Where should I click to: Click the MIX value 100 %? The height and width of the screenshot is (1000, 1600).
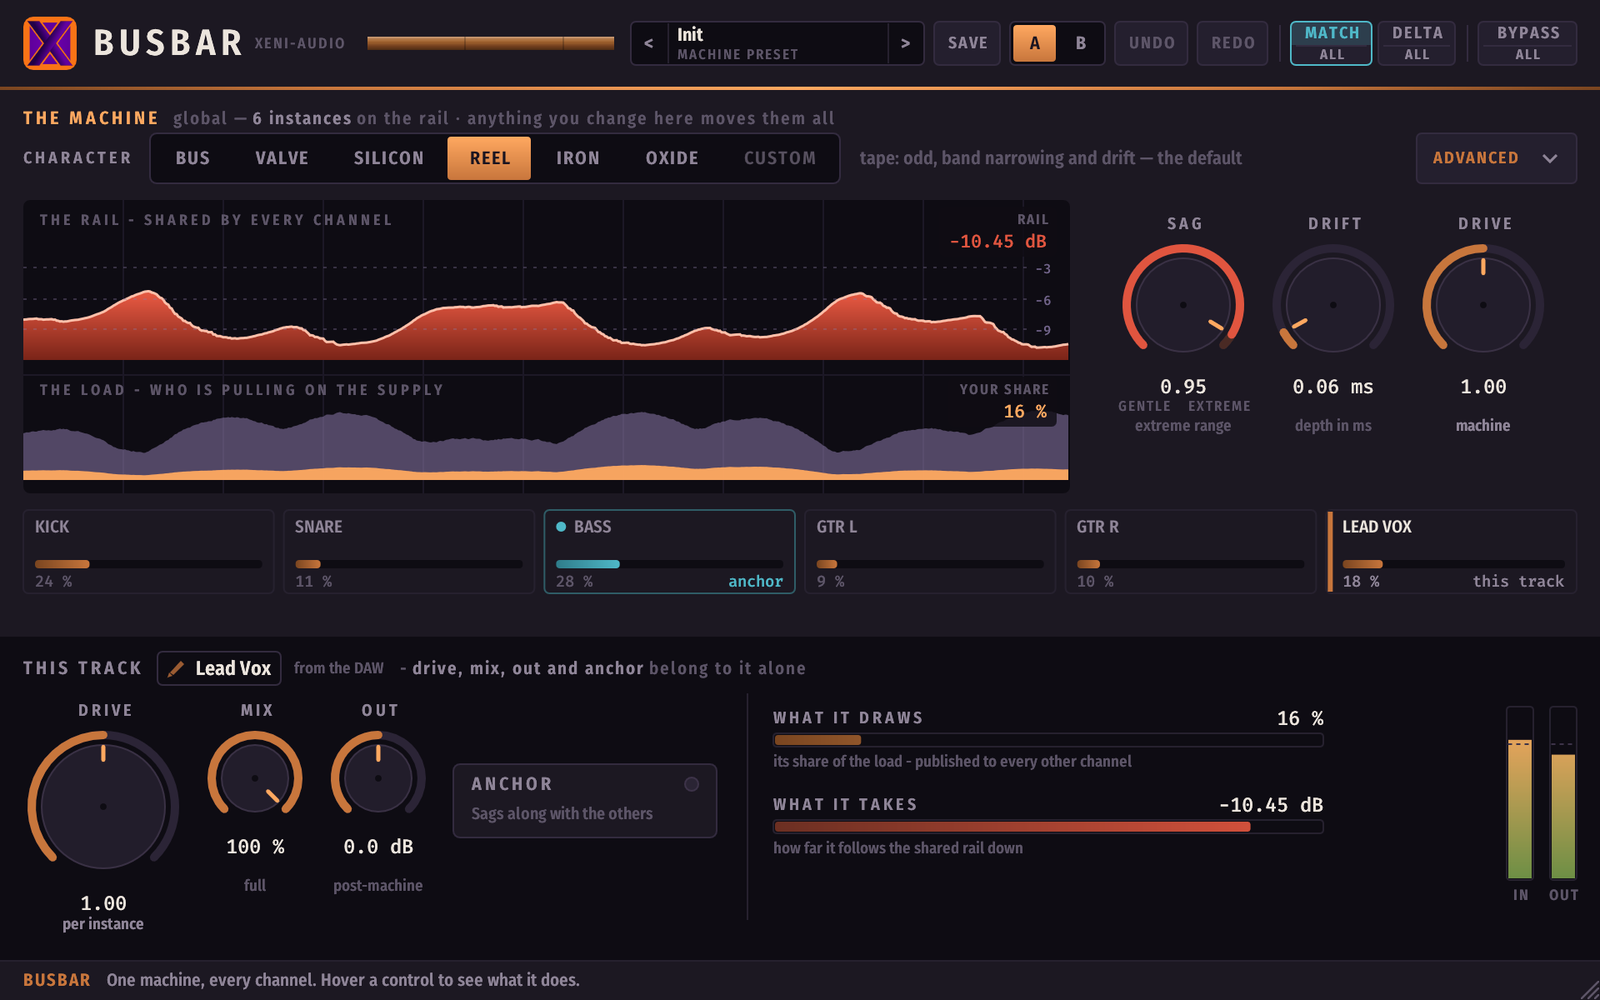[255, 847]
